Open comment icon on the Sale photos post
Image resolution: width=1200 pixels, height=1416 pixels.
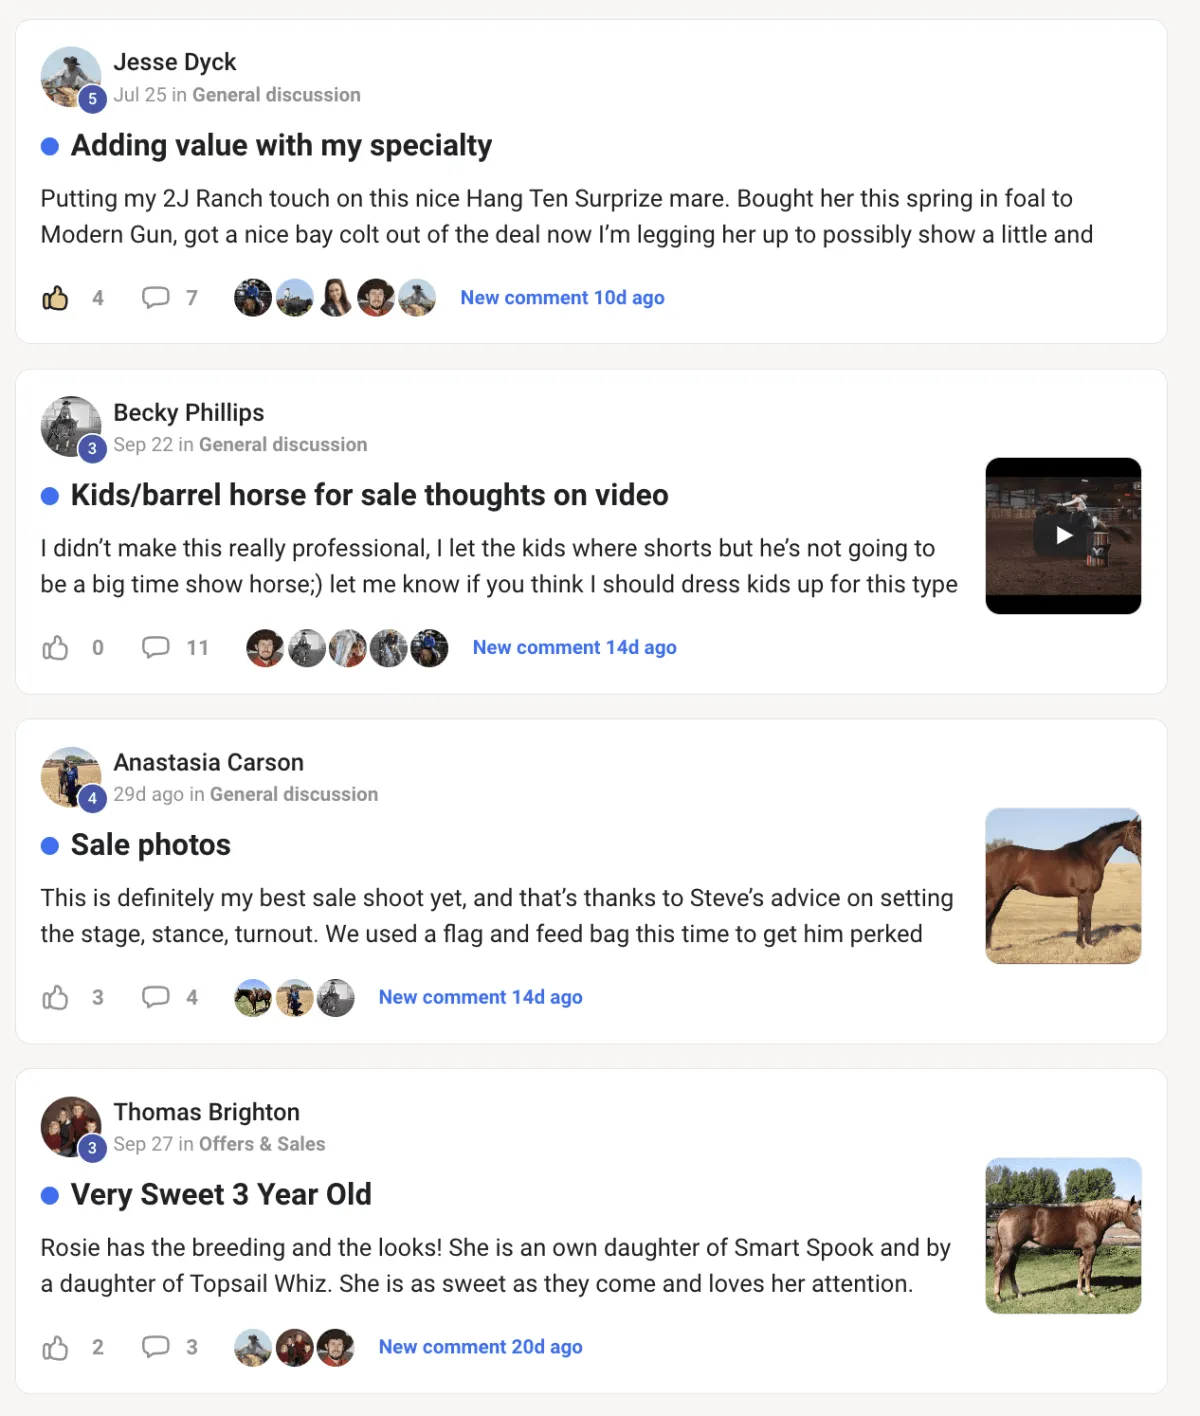click(156, 997)
